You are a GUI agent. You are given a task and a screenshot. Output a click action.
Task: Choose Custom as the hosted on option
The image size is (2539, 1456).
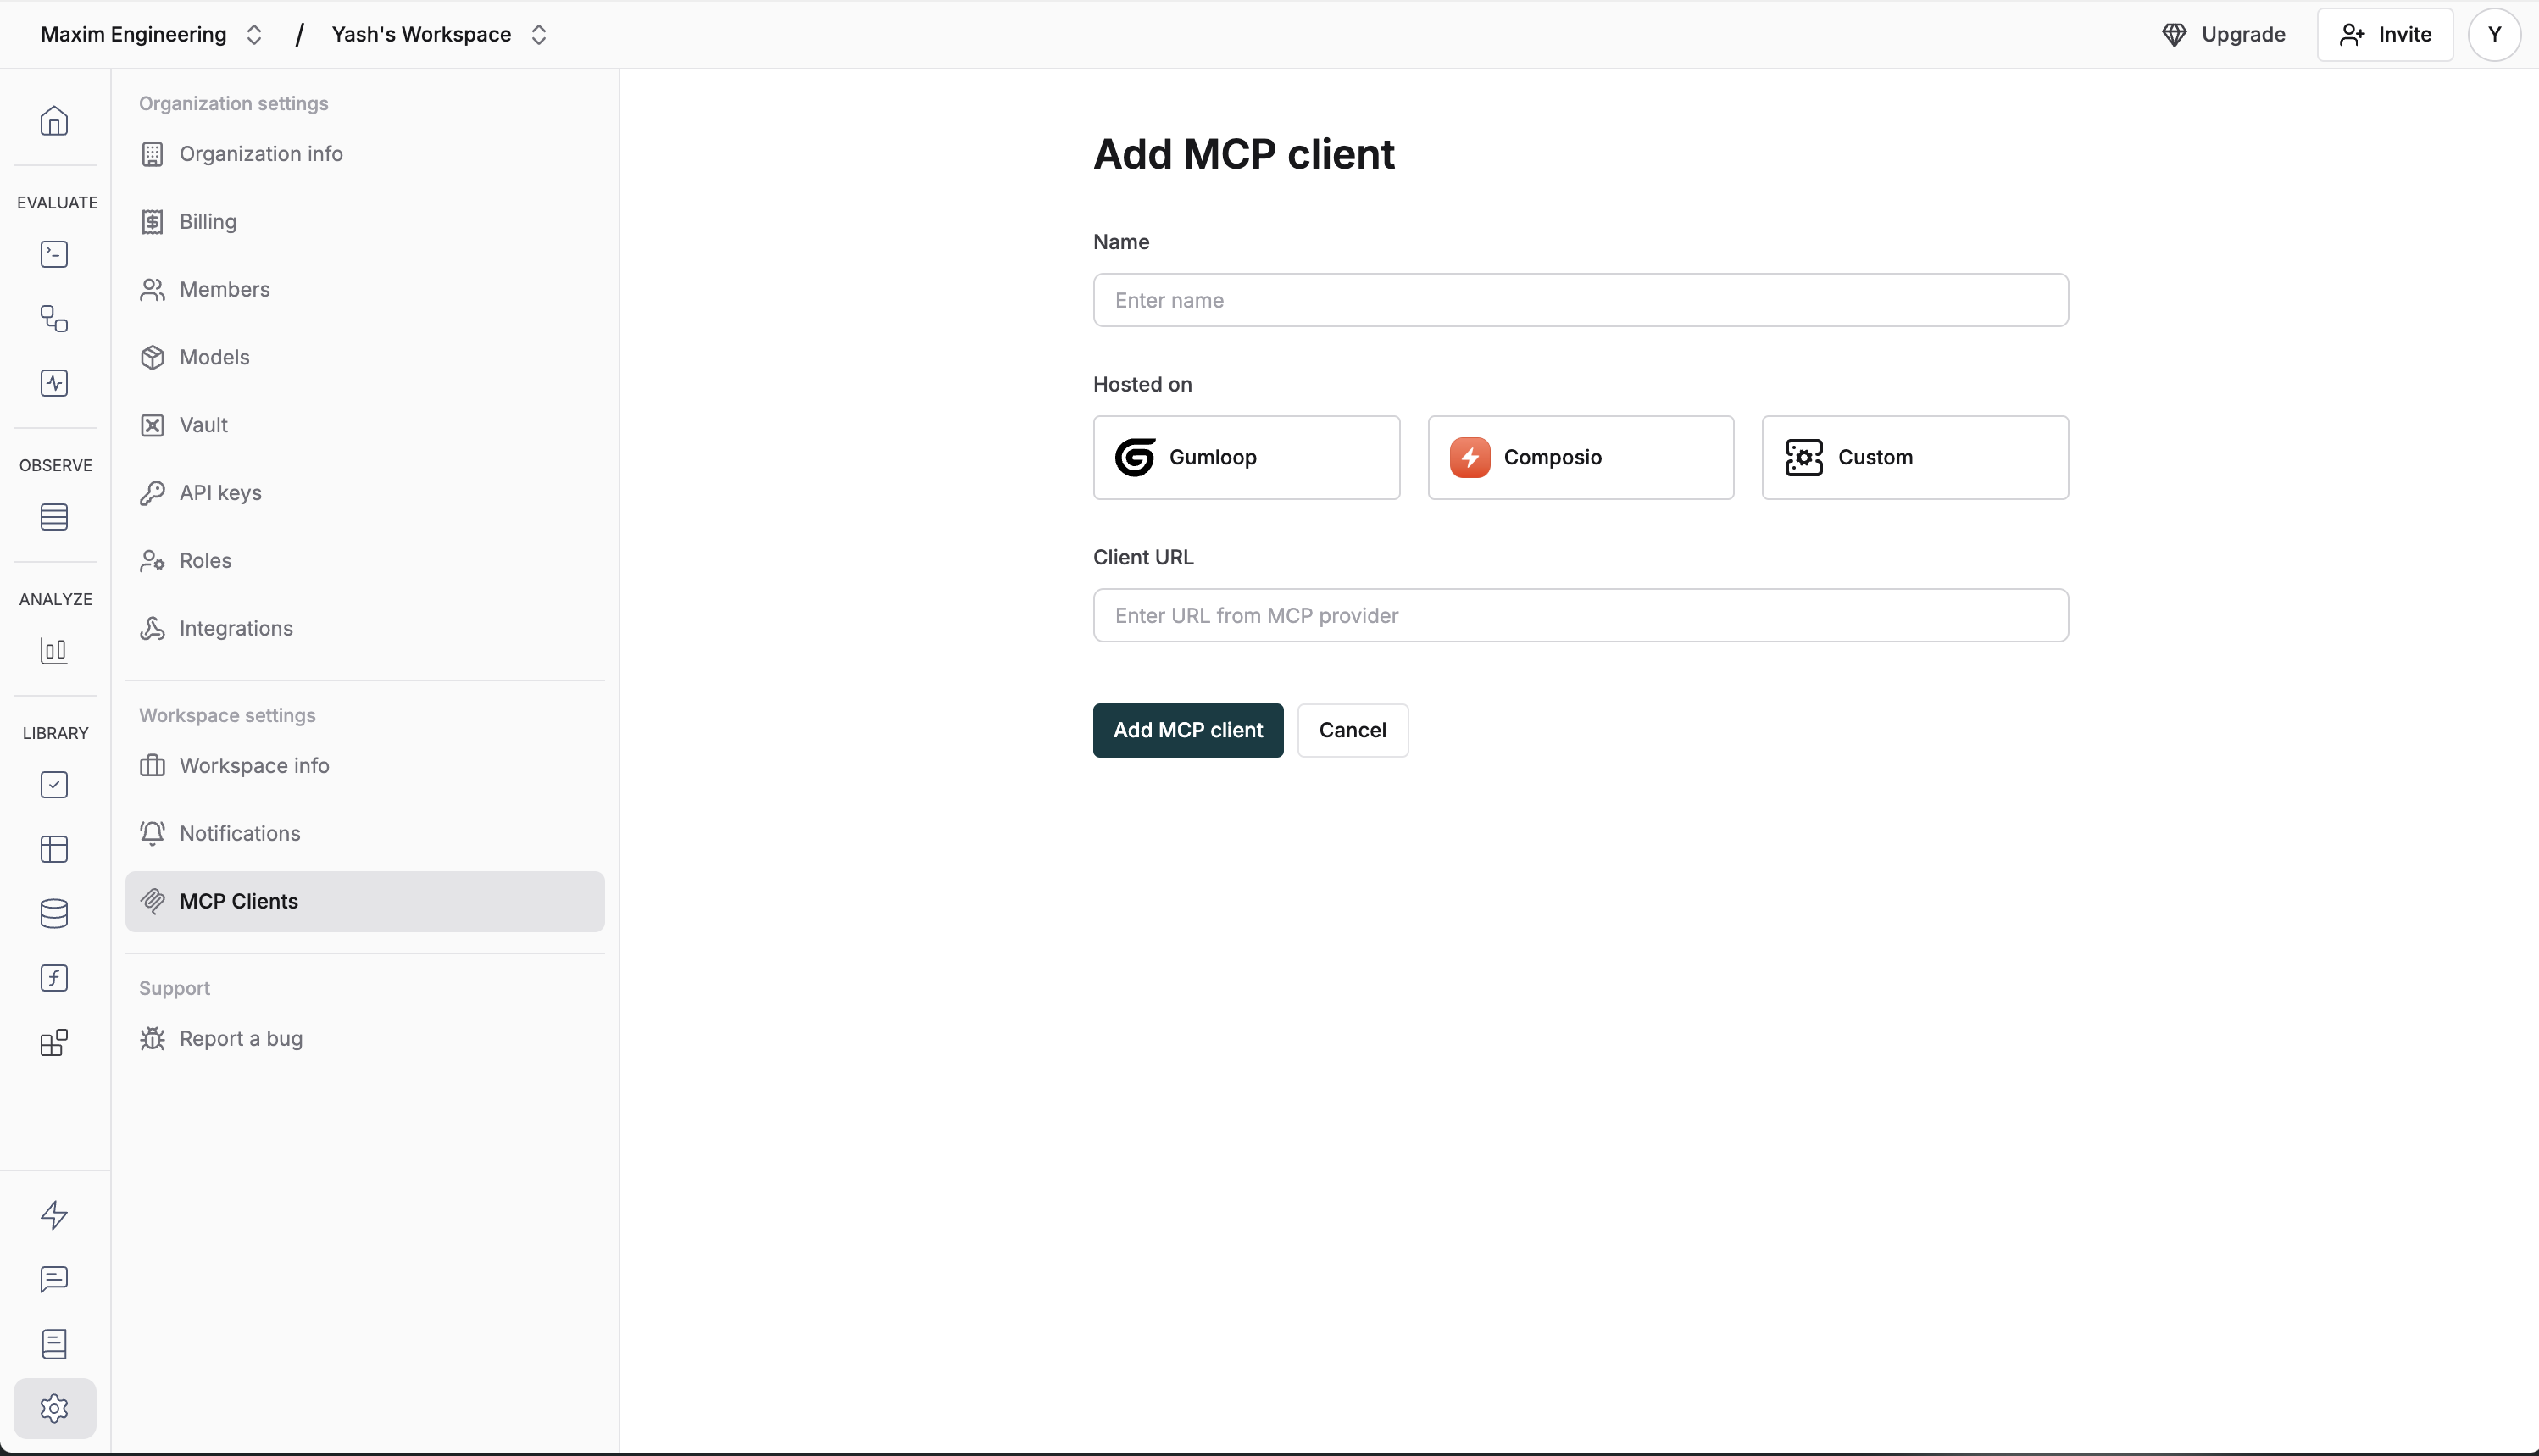(1913, 457)
